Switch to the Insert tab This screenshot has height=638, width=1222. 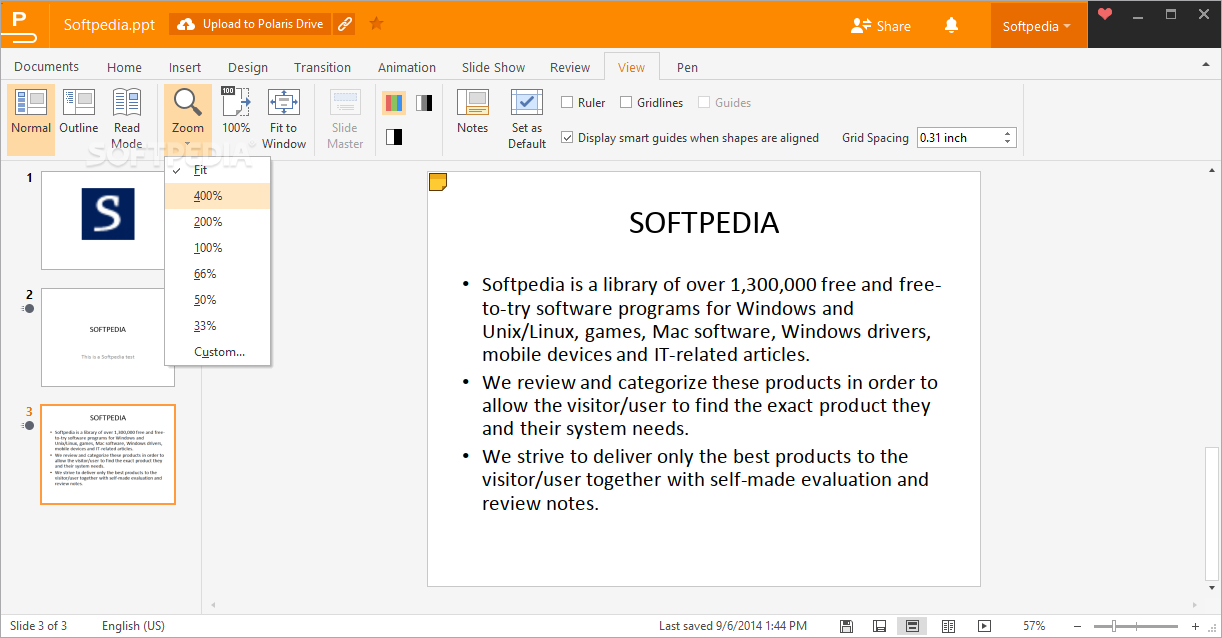coord(185,67)
